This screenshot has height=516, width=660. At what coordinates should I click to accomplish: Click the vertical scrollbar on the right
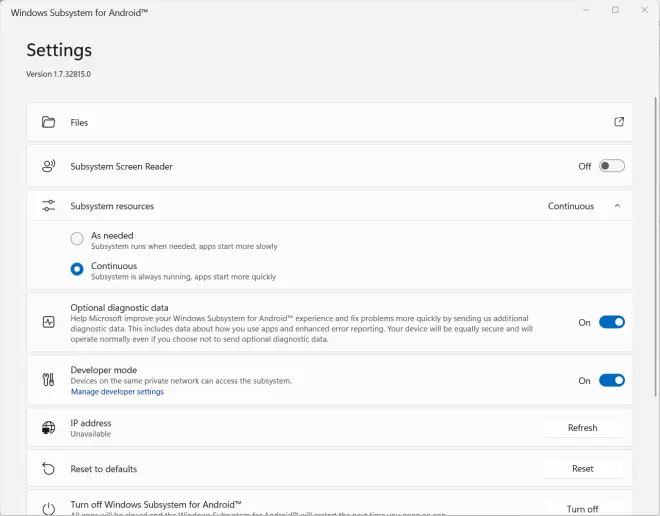tap(655, 246)
